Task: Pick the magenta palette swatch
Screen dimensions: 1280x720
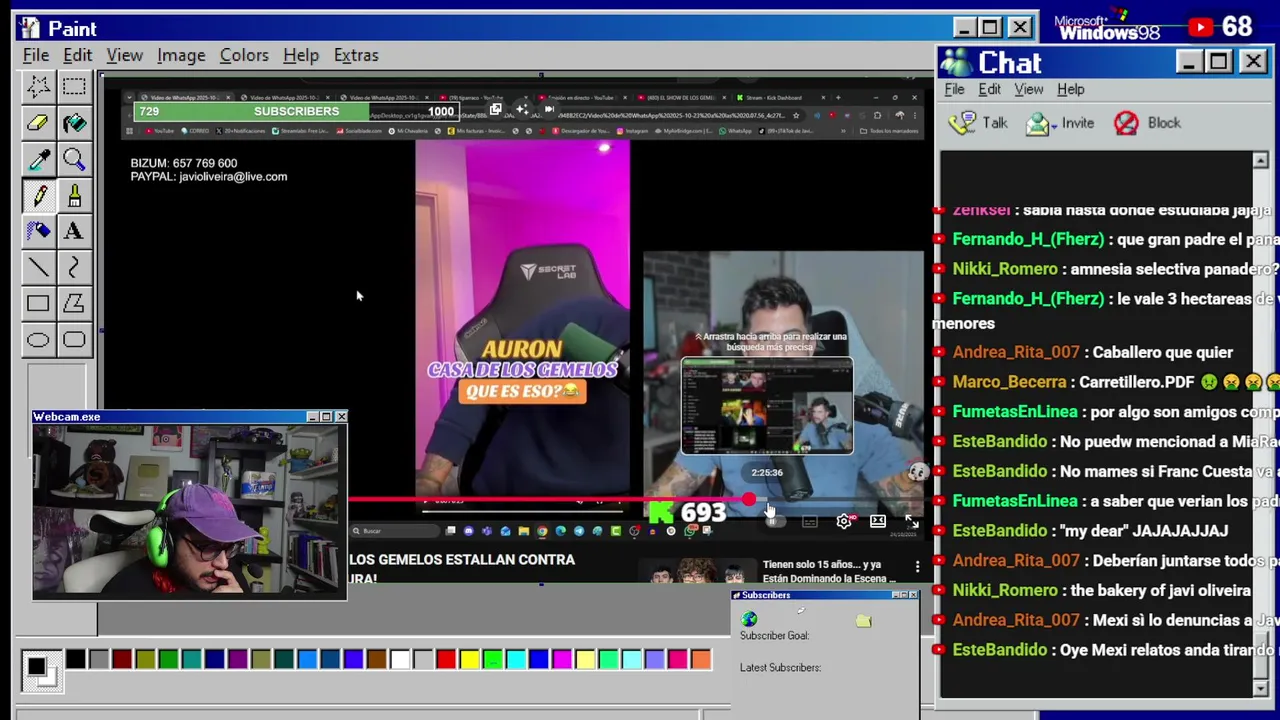Action: [562, 659]
